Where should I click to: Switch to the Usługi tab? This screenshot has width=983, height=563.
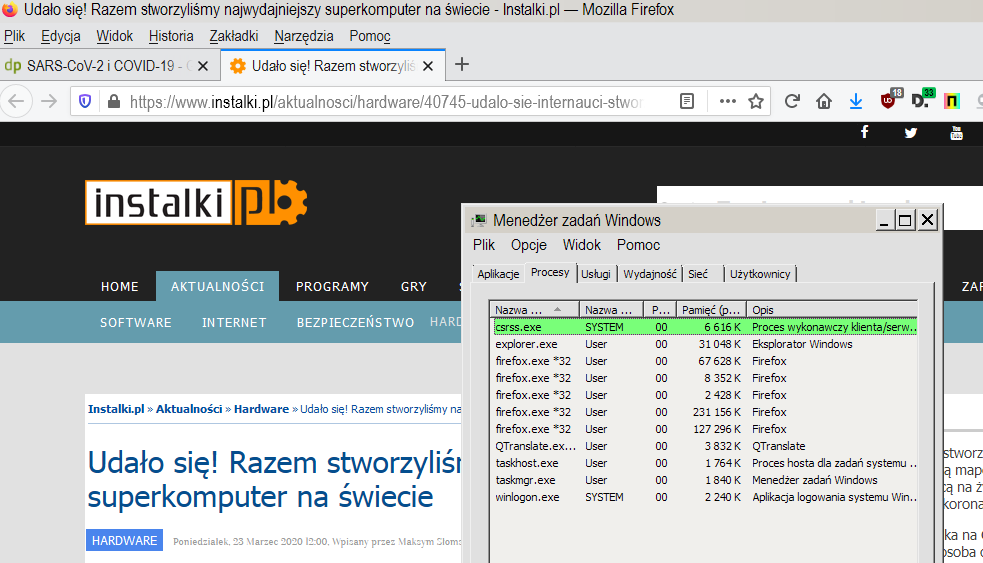tap(596, 274)
